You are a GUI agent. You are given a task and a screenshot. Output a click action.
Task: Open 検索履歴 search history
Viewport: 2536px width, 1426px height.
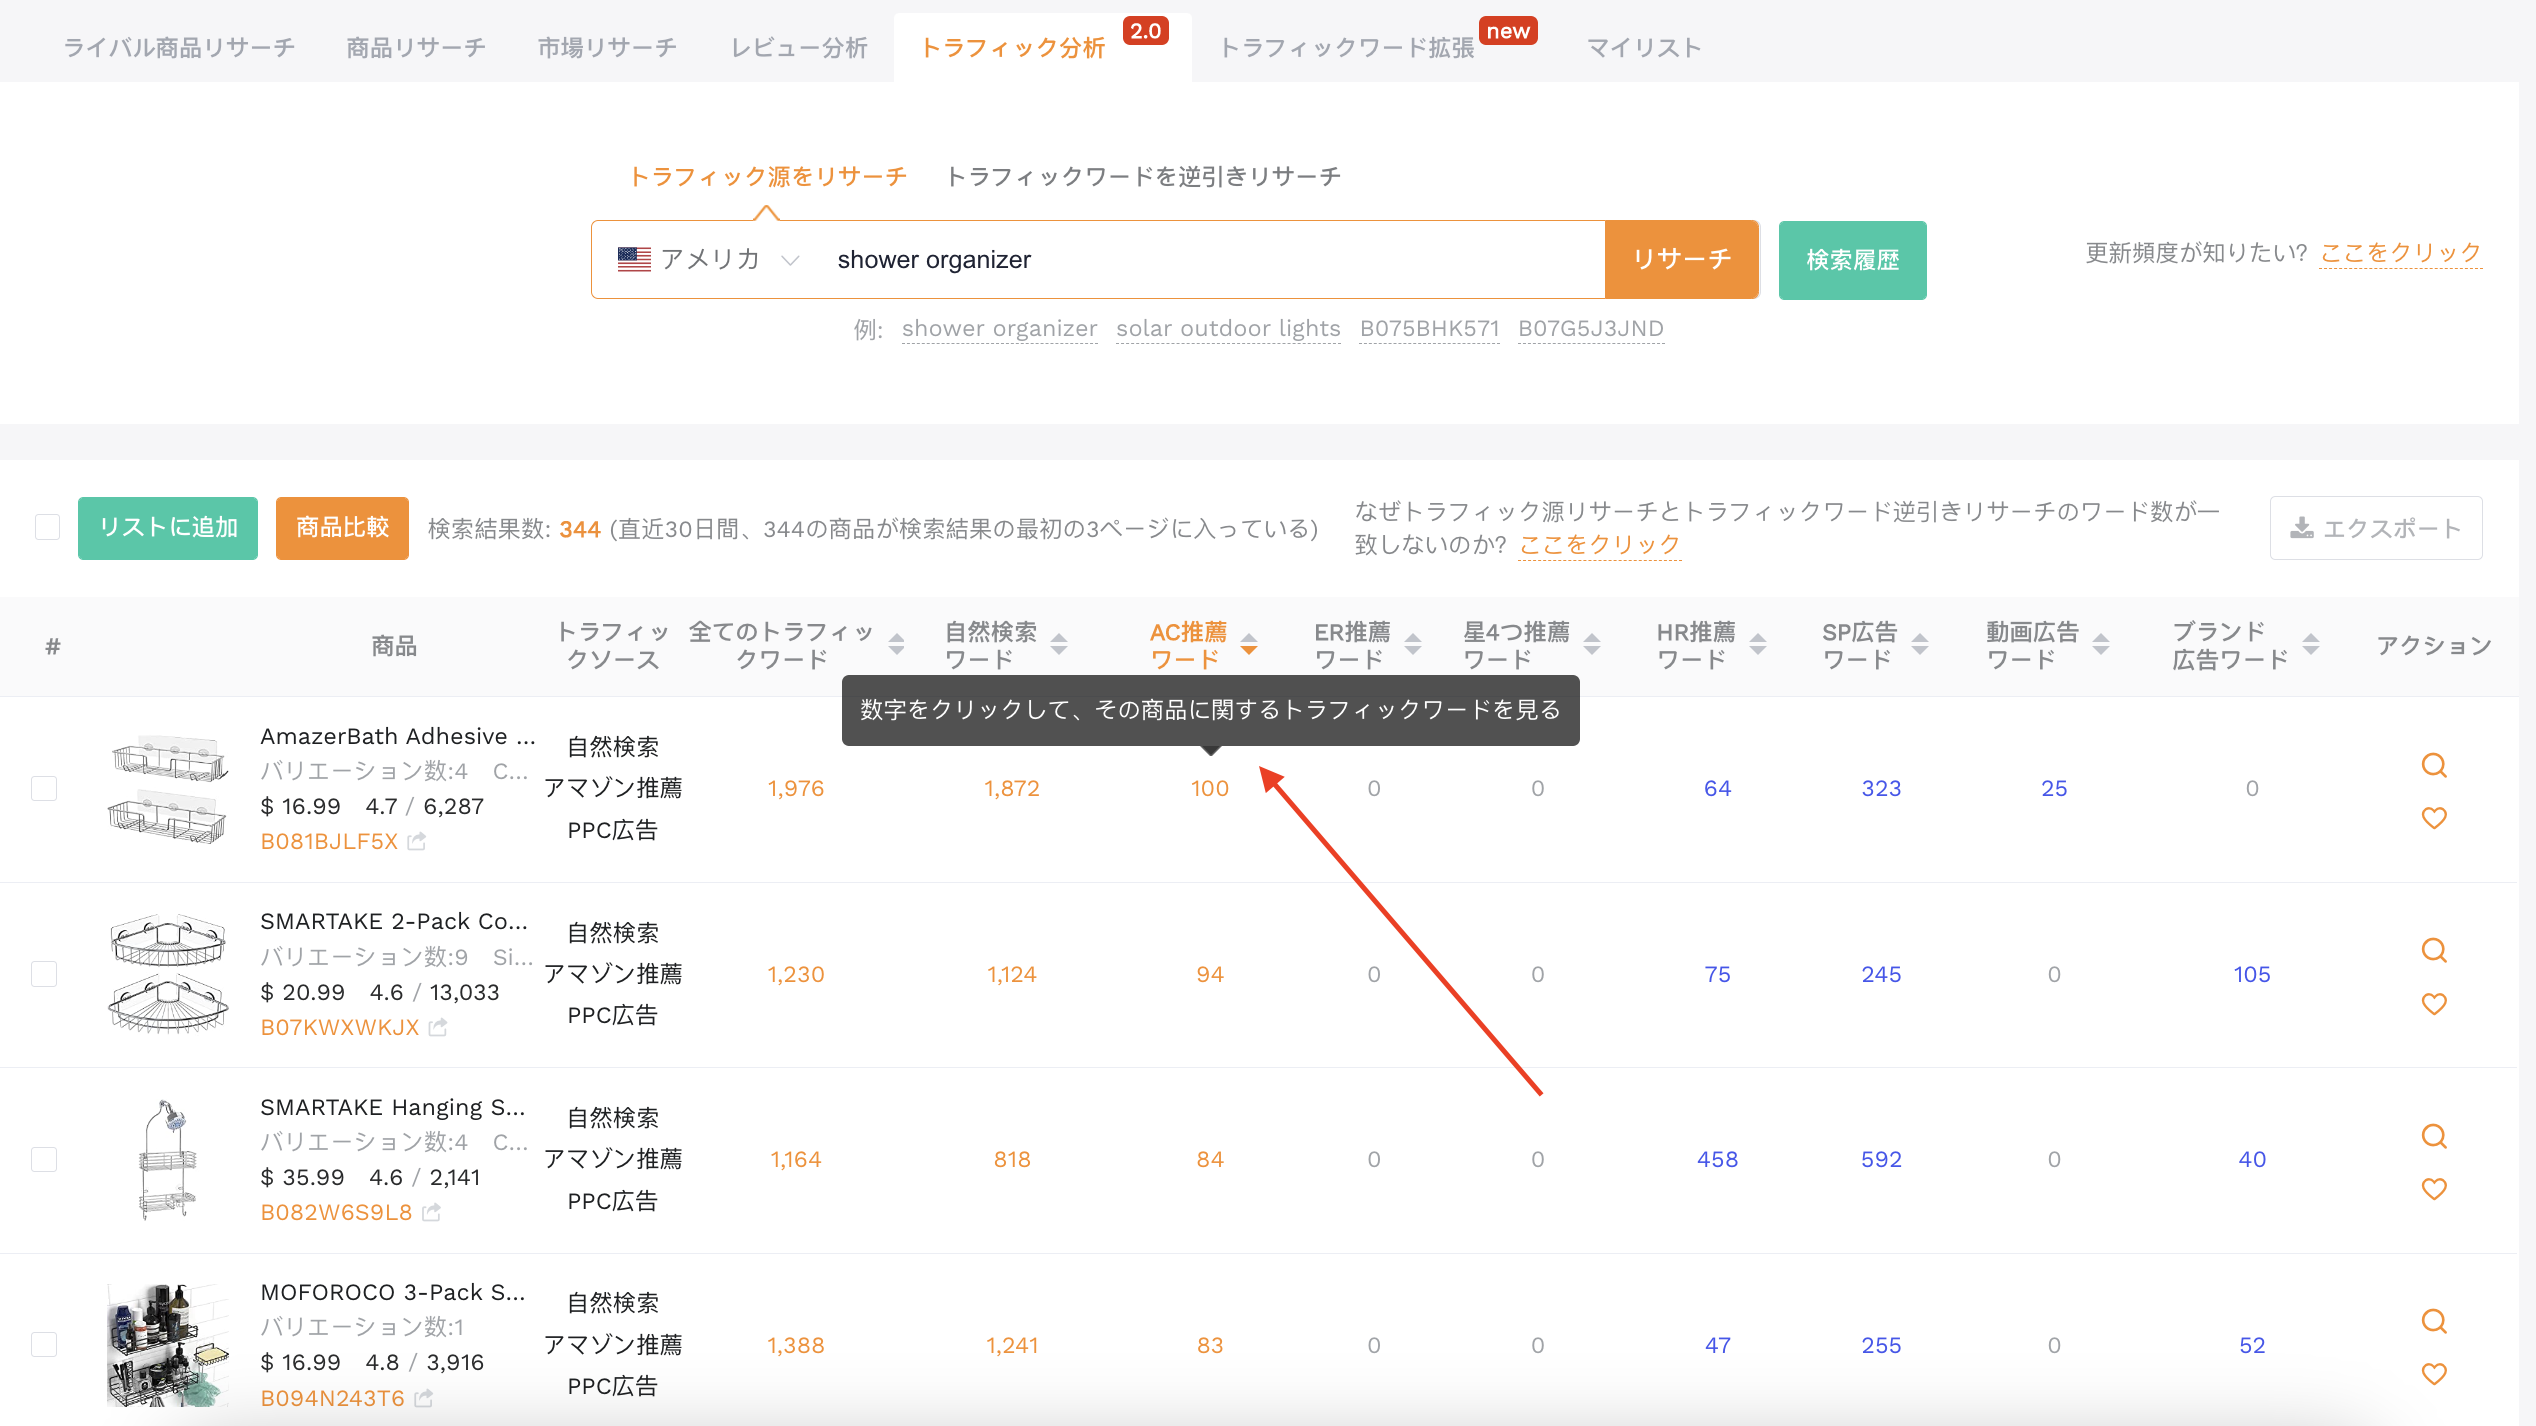(1852, 260)
